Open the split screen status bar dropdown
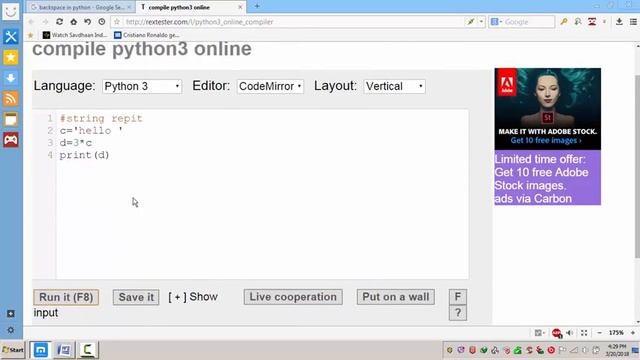640x360 pixels. point(540,333)
